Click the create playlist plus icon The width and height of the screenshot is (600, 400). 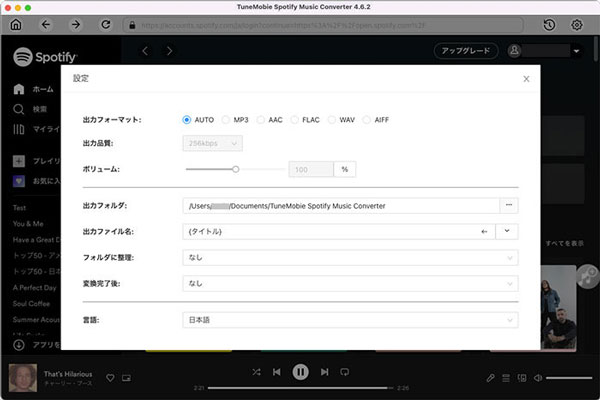19,161
